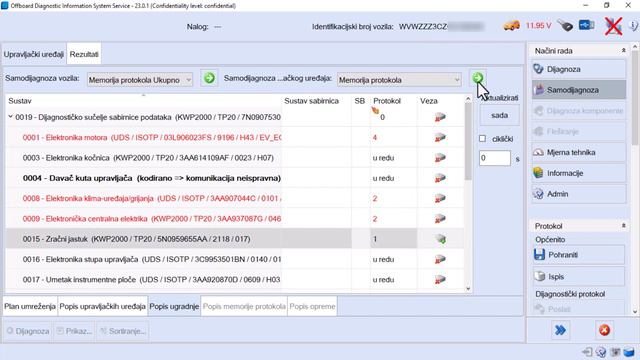
Task: Open Plan umreženja tab
Action: [x=30, y=307]
